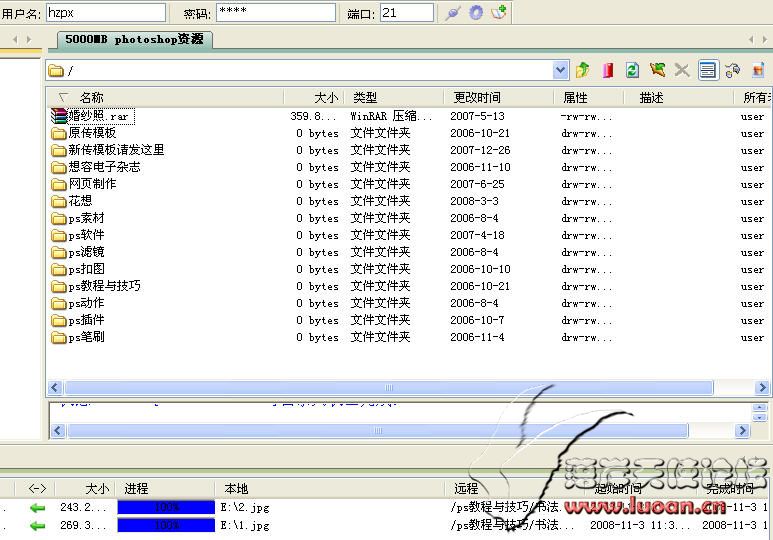Click progress bar of E:\1.jpg transfer
The height and width of the screenshot is (540, 773).
(166, 525)
